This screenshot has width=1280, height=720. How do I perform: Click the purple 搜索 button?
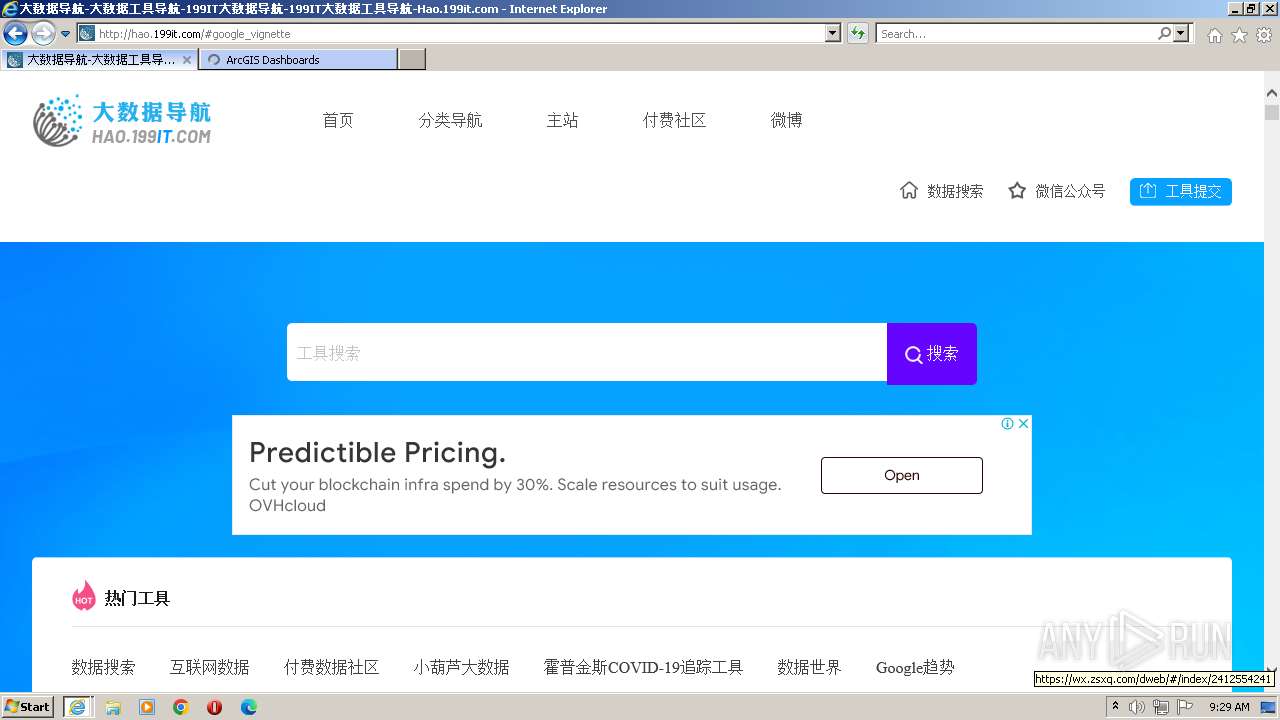(x=932, y=353)
